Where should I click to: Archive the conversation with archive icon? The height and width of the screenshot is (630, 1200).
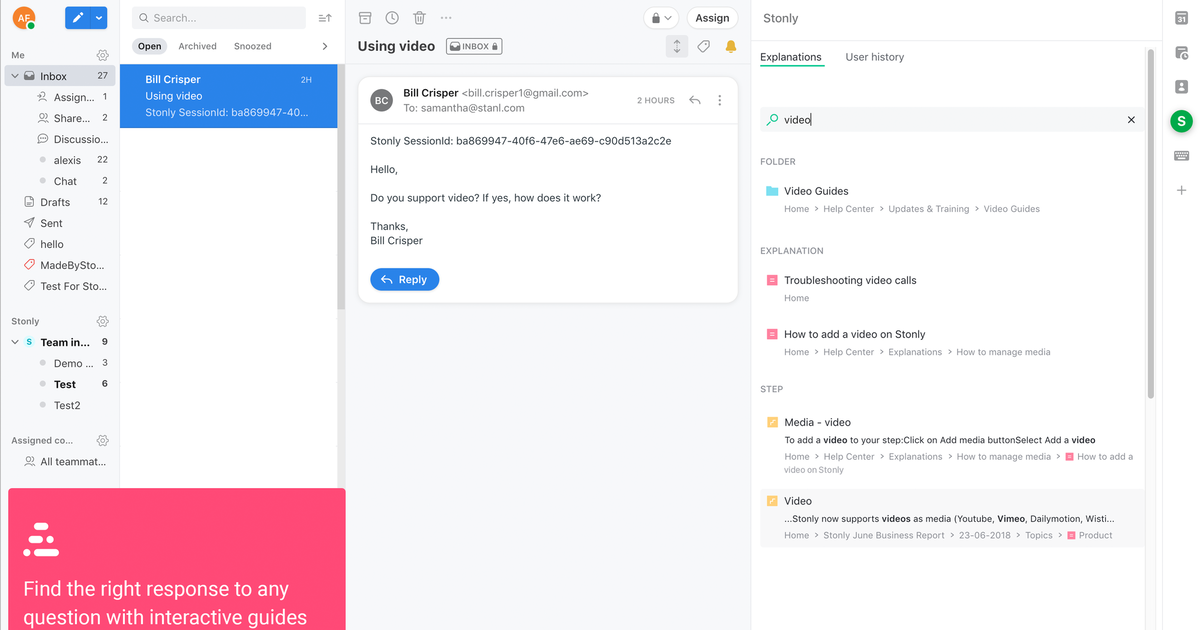365,18
